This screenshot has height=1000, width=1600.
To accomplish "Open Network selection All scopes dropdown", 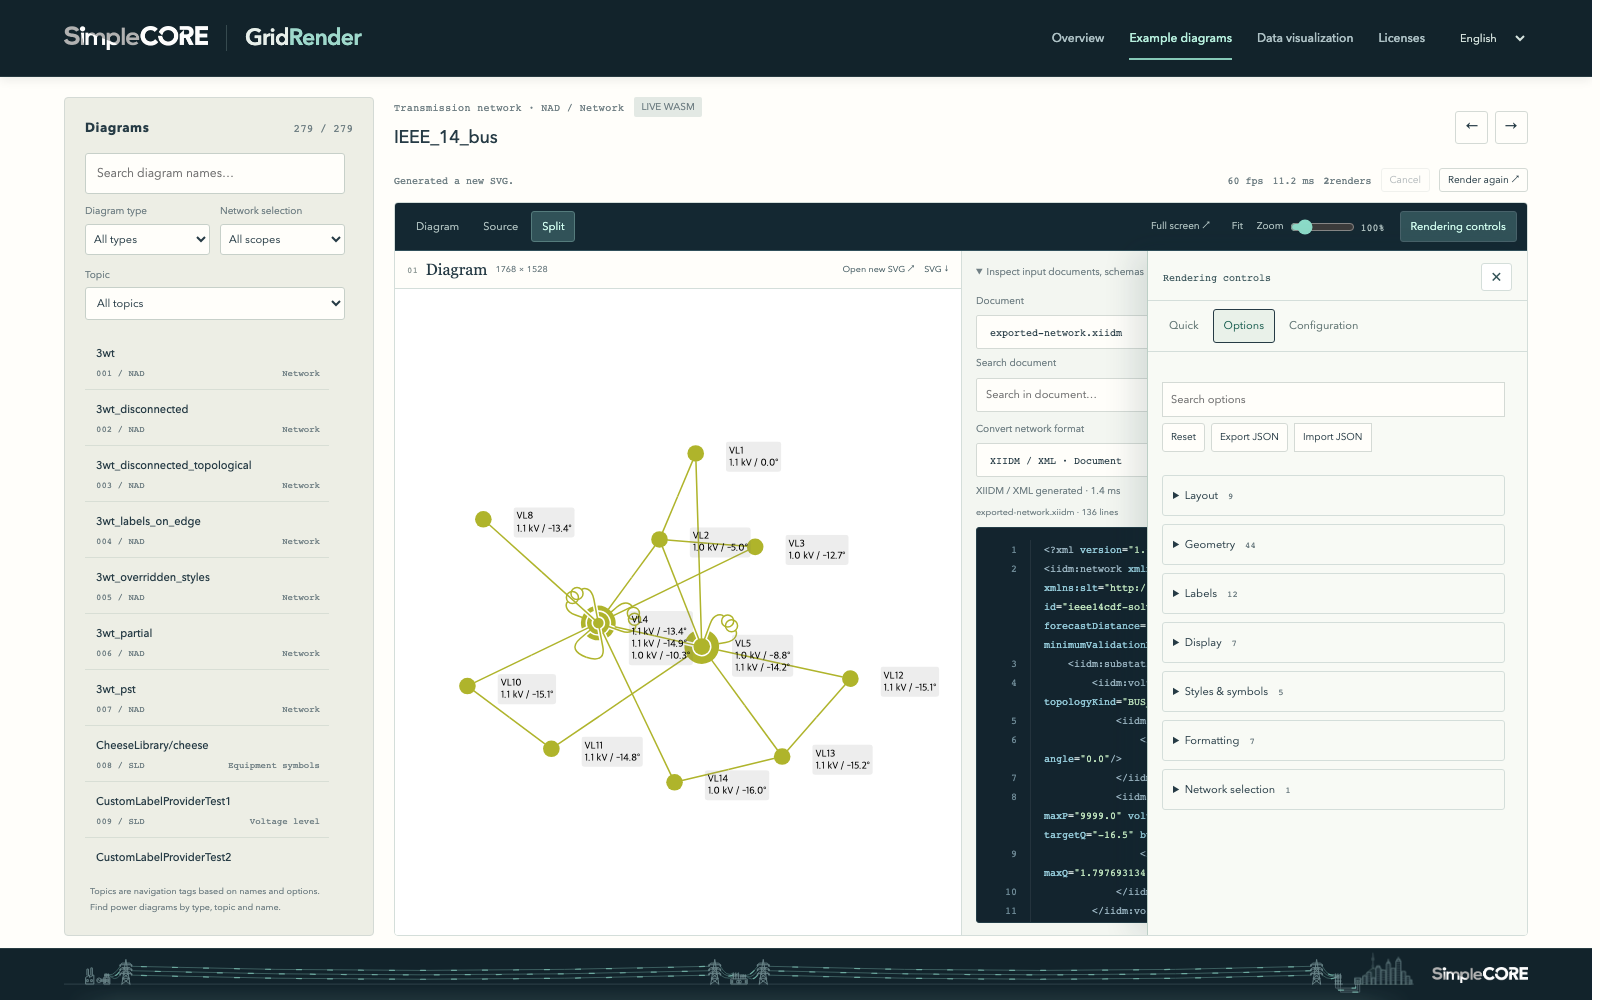I will coord(282,239).
